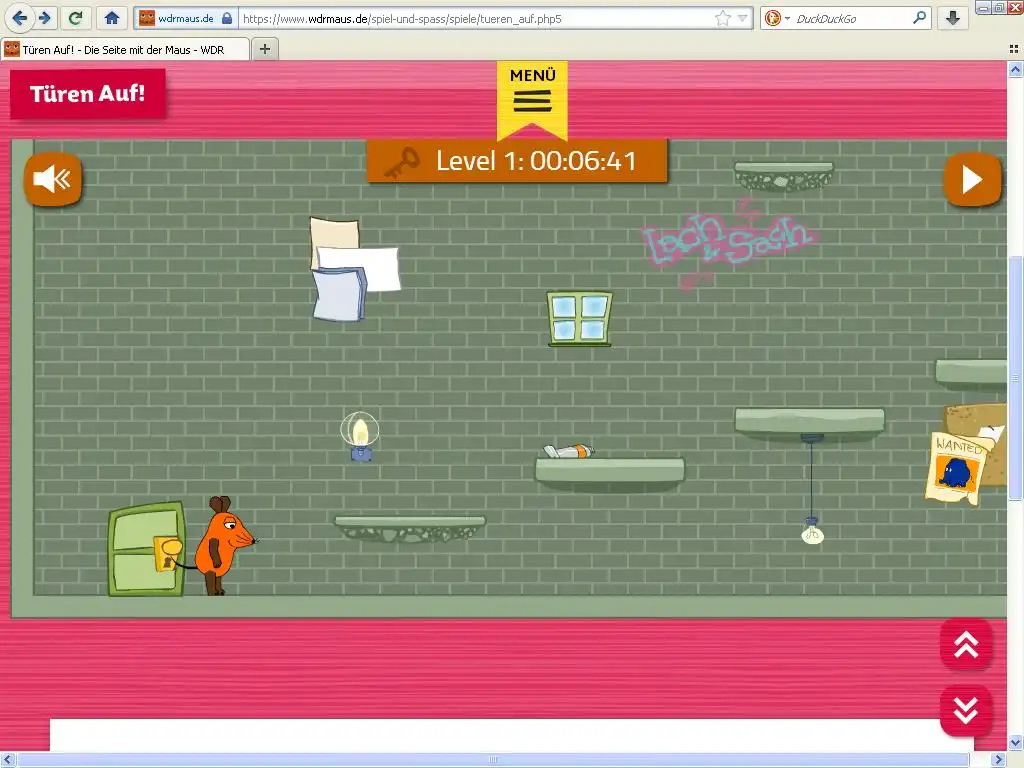
Task: Click the Türen Auf! title banner
Action: coord(88,94)
